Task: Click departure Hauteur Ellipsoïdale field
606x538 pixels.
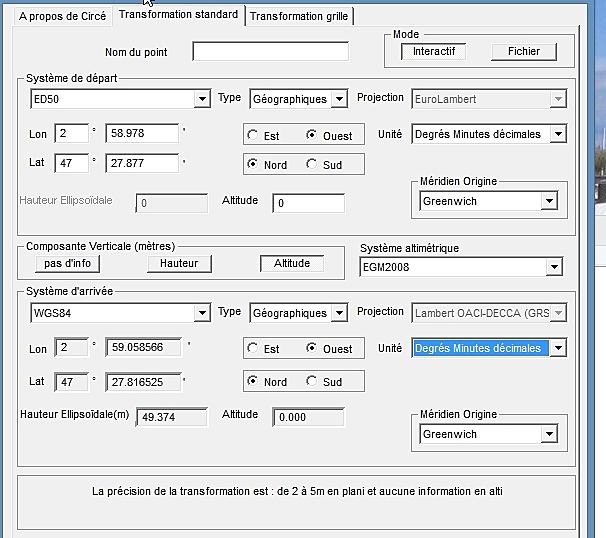Action: coord(172,203)
